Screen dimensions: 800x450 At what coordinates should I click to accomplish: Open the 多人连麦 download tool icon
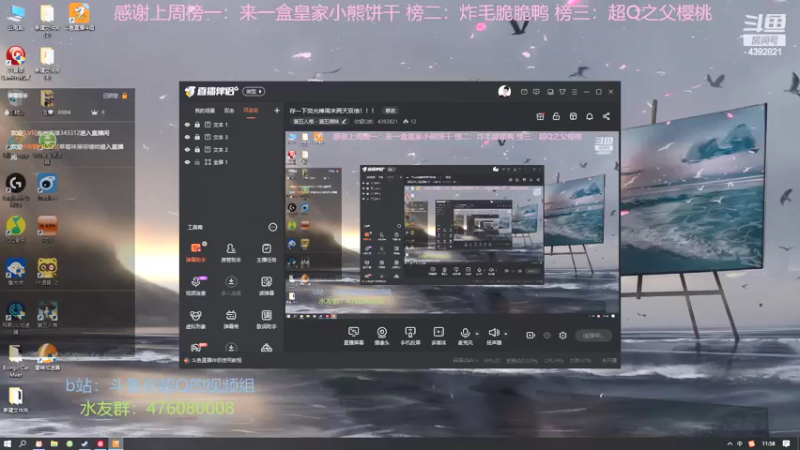pyautogui.click(x=231, y=286)
